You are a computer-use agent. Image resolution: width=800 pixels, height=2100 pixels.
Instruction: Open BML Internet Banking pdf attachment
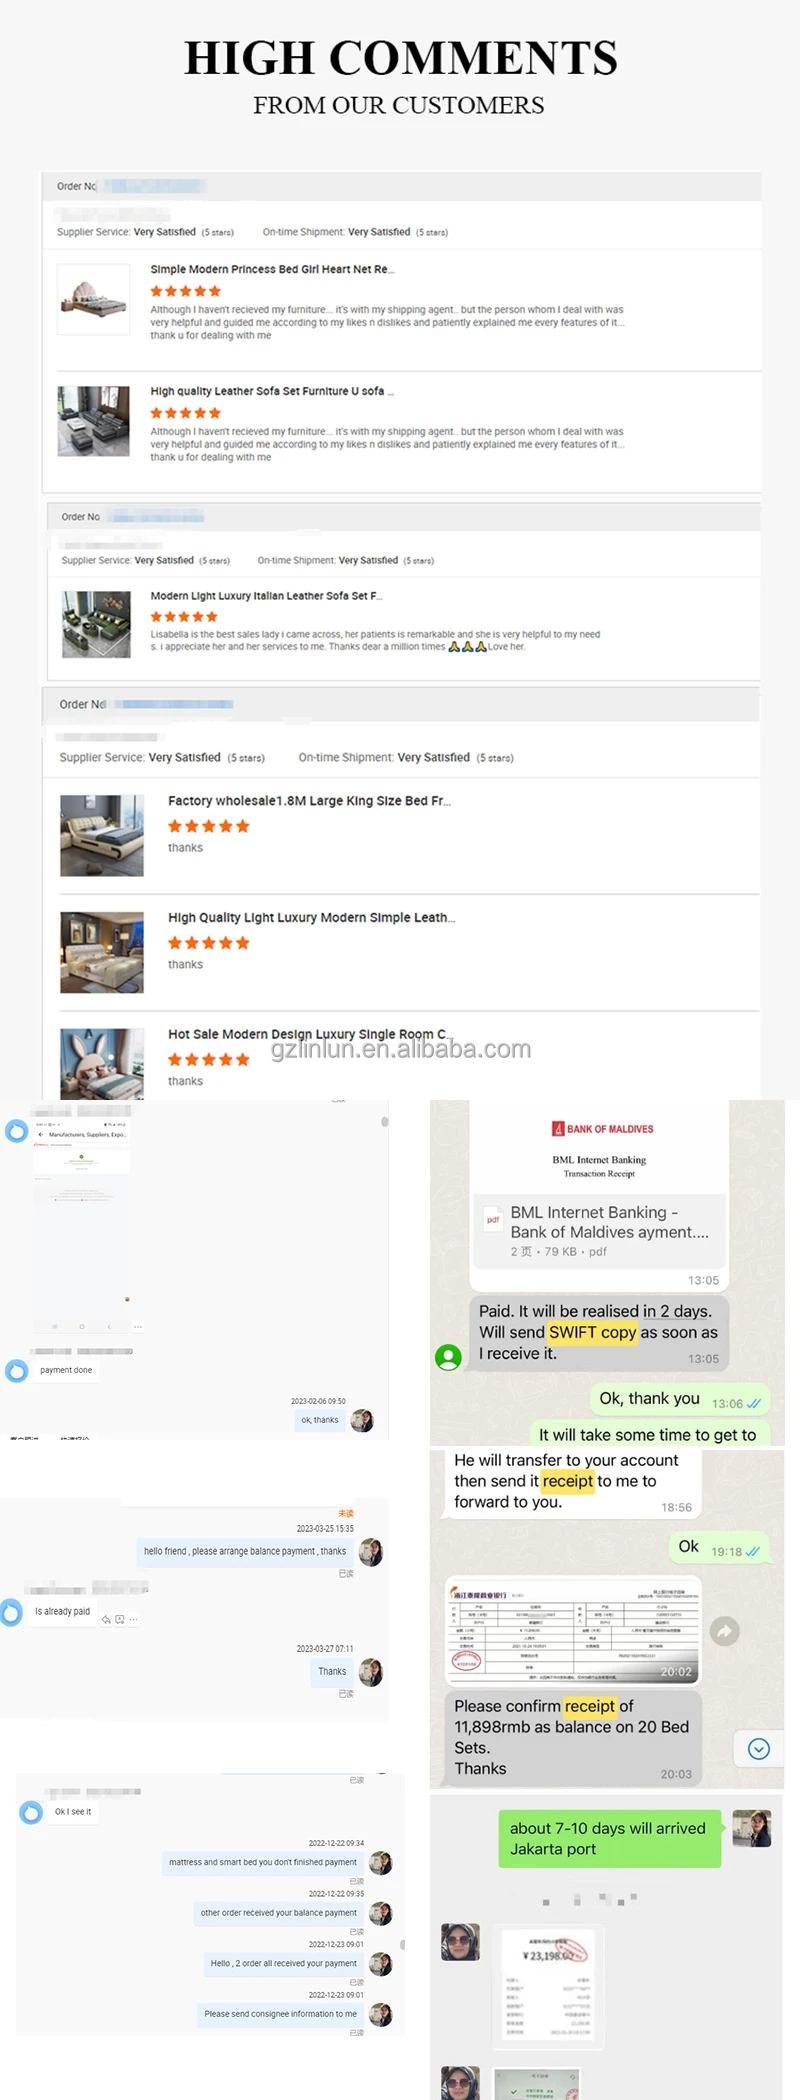click(x=598, y=1230)
